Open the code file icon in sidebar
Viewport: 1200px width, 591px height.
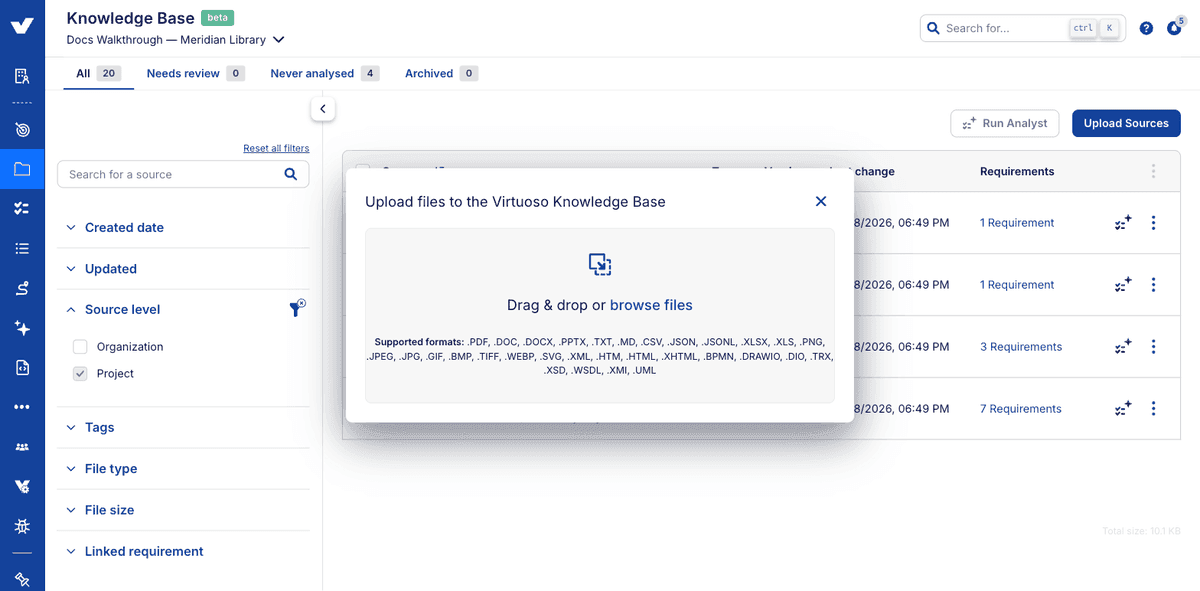coord(22,368)
